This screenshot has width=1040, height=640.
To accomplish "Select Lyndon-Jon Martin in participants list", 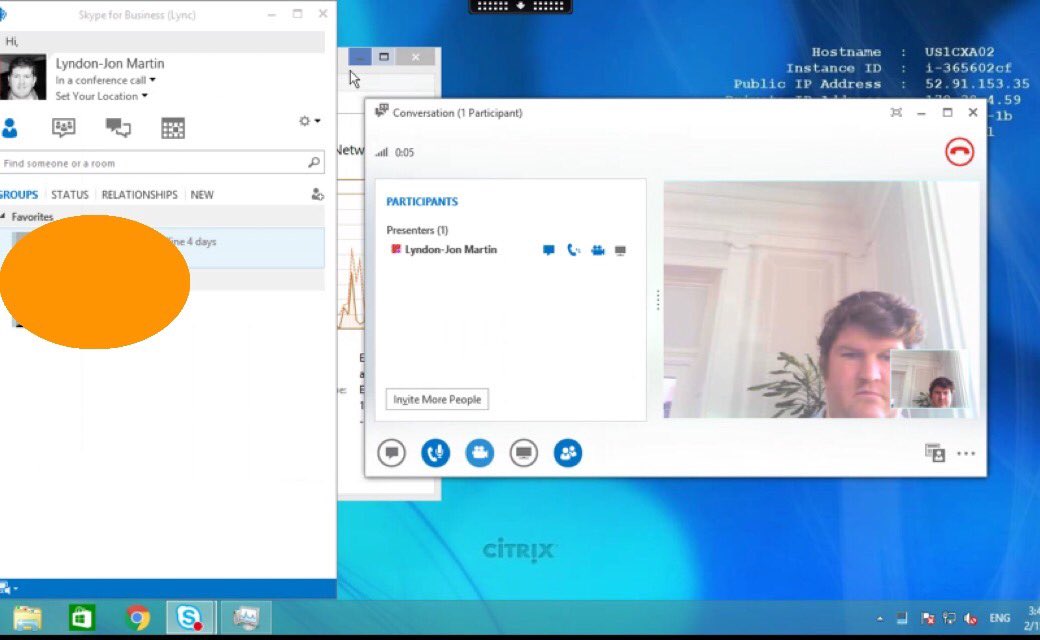I will click(x=451, y=249).
